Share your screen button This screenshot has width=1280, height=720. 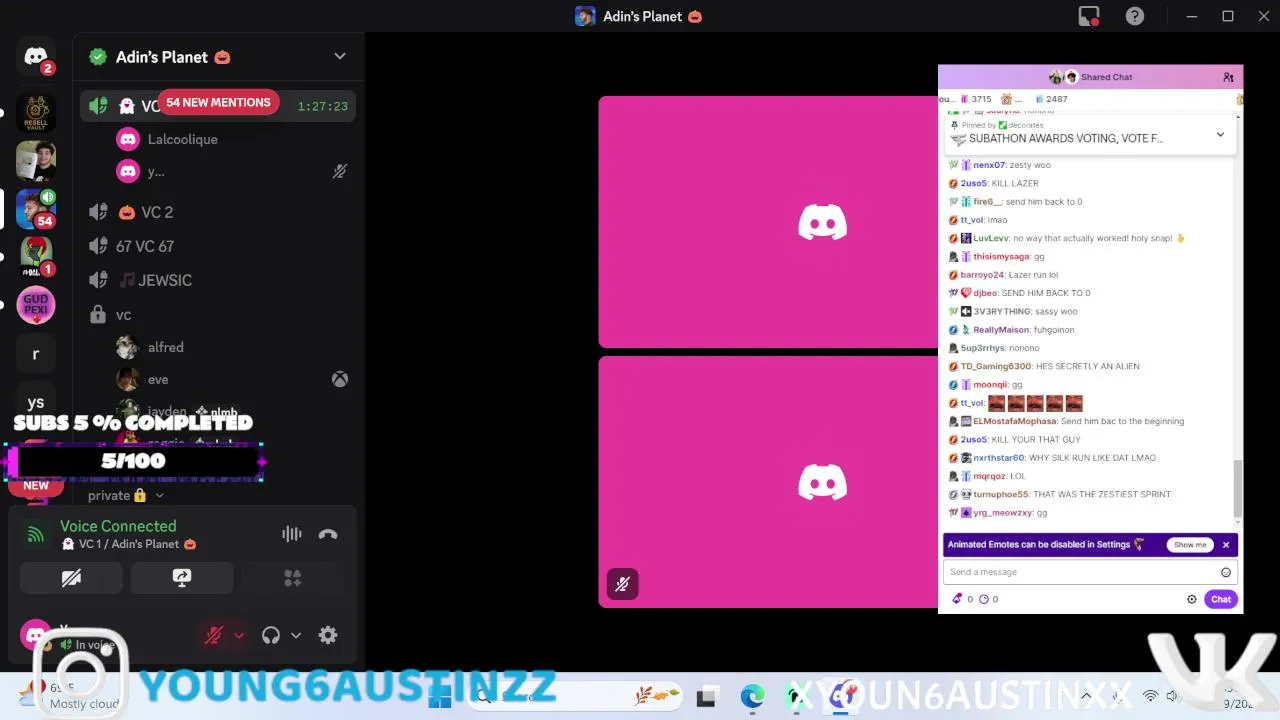click(181, 578)
